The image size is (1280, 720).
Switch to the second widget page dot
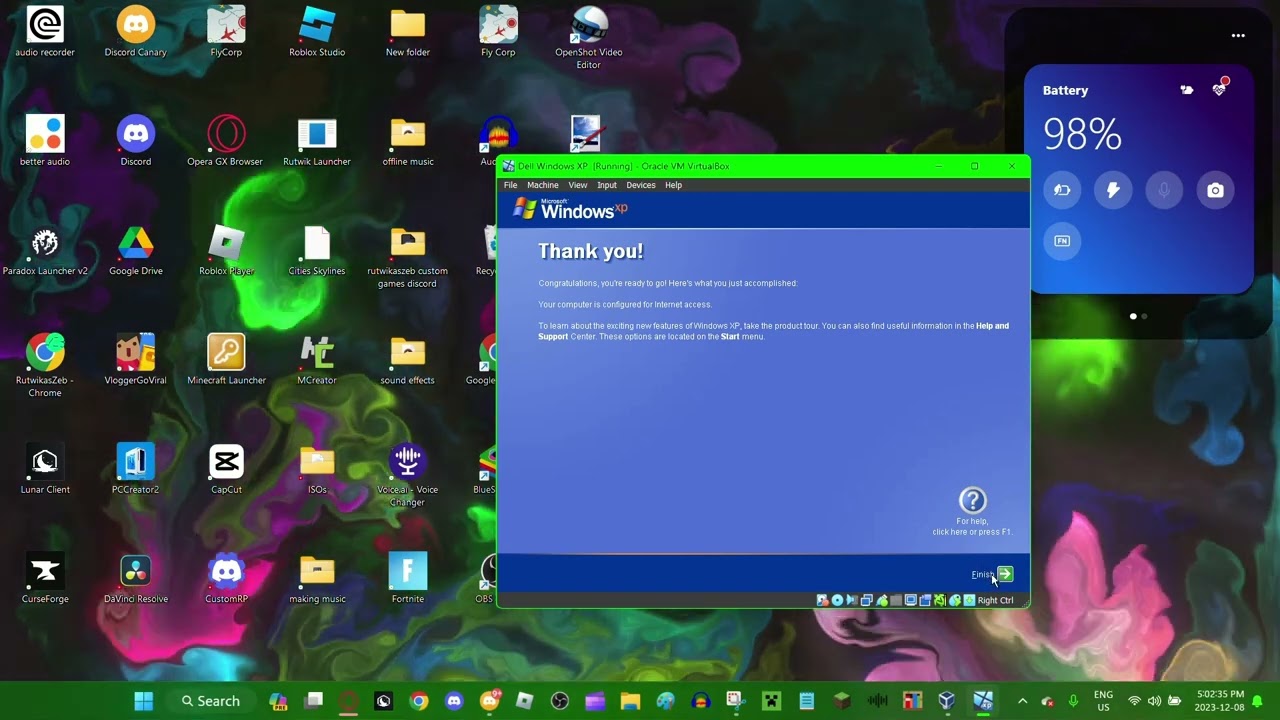pyautogui.click(x=1144, y=316)
